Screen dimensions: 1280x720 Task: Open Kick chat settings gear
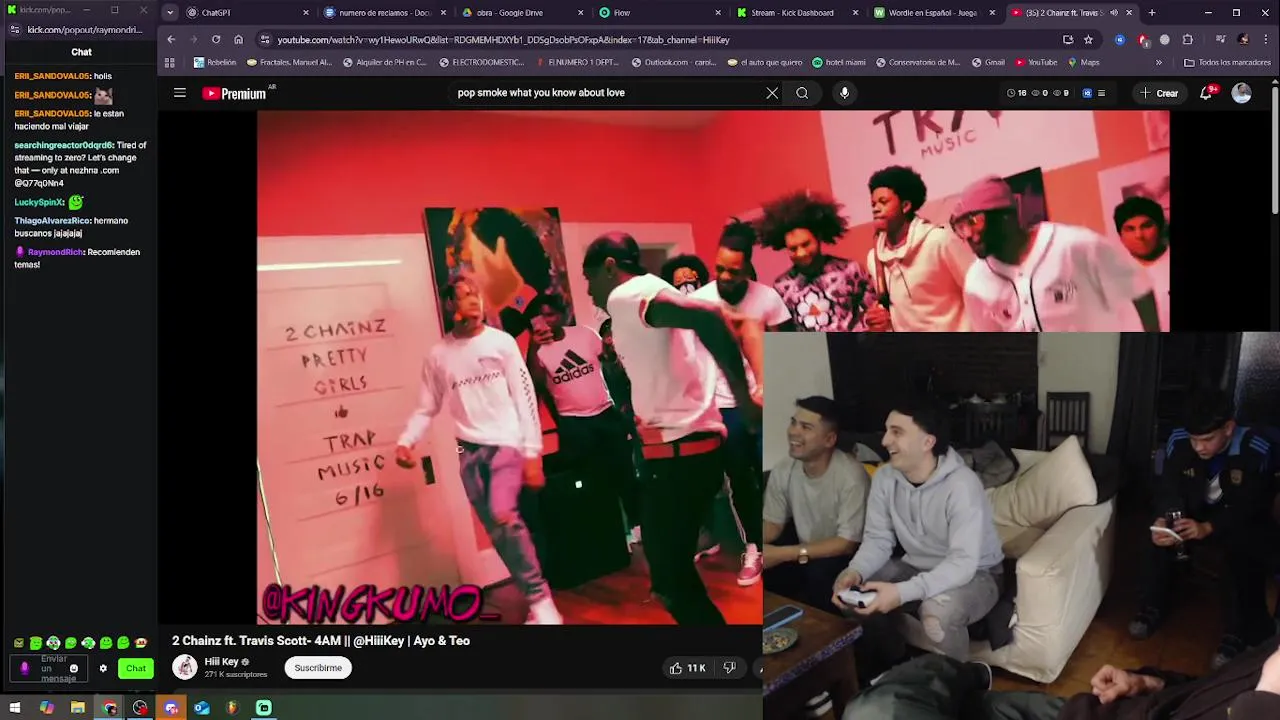pos(103,668)
